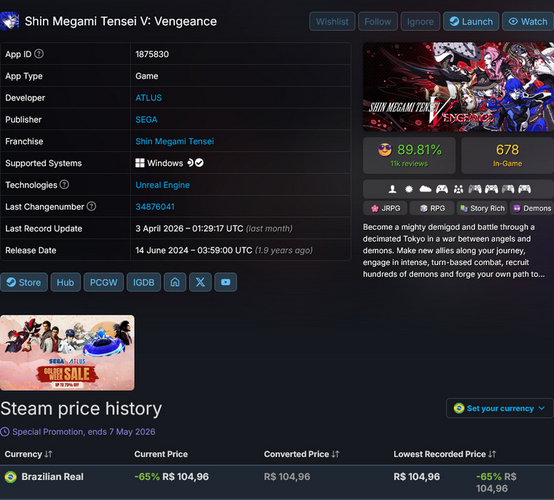Sort the table by Currency column

click(28, 454)
